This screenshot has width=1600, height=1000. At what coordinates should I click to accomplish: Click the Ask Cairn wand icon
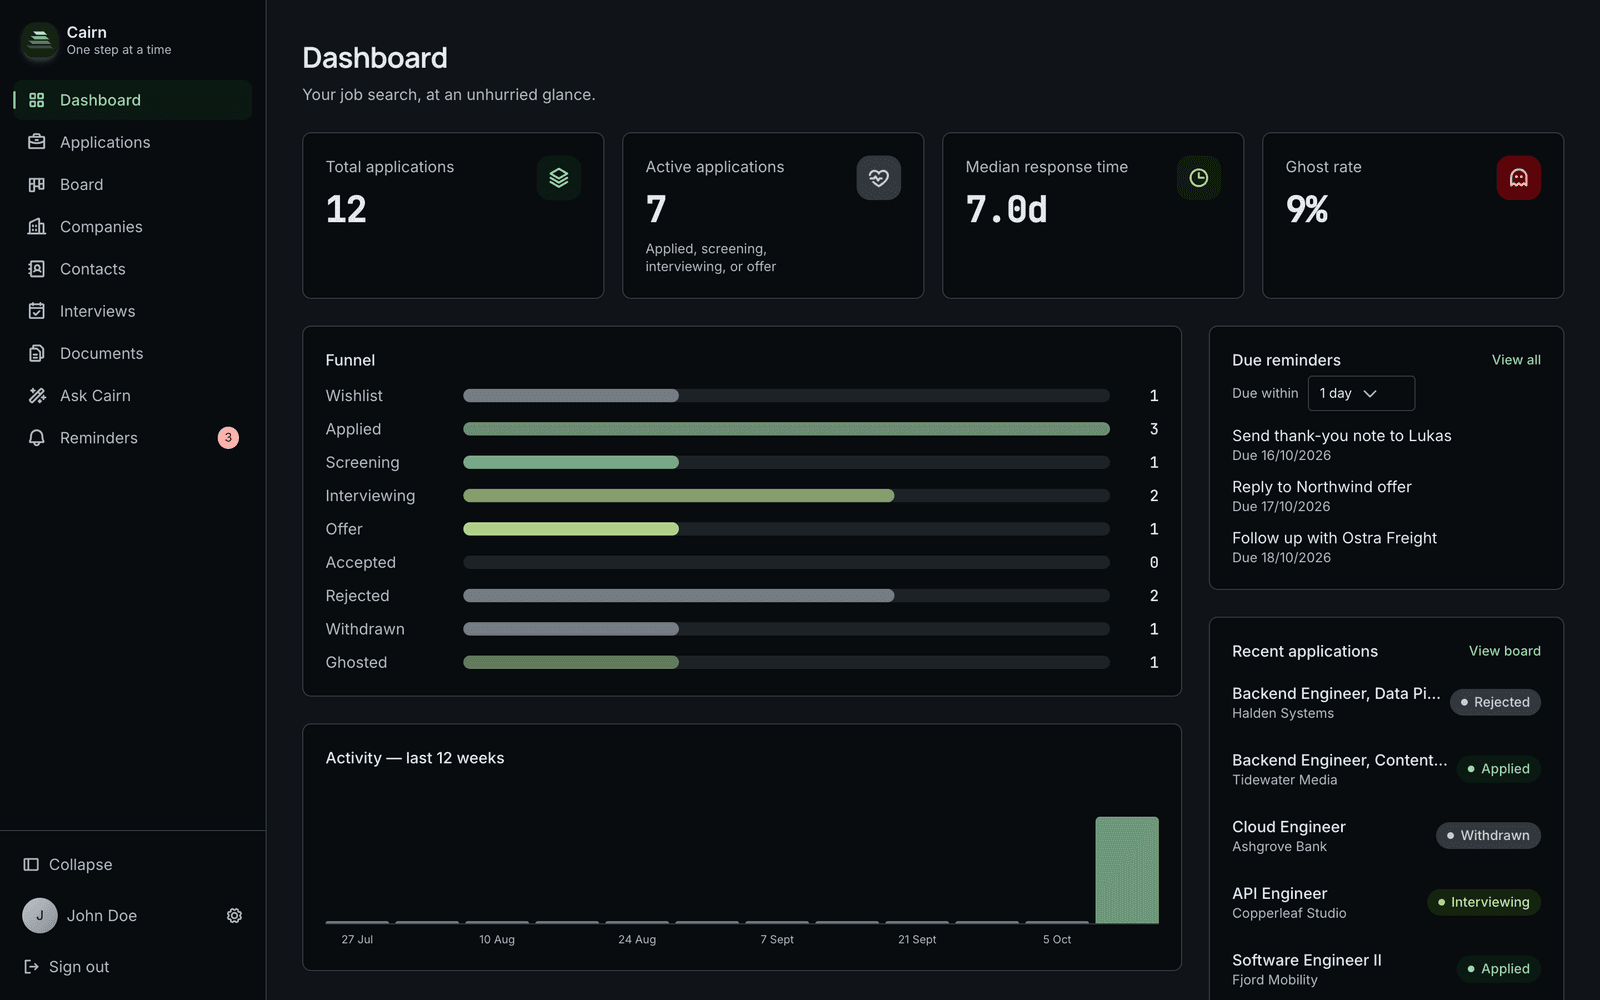pos(37,396)
